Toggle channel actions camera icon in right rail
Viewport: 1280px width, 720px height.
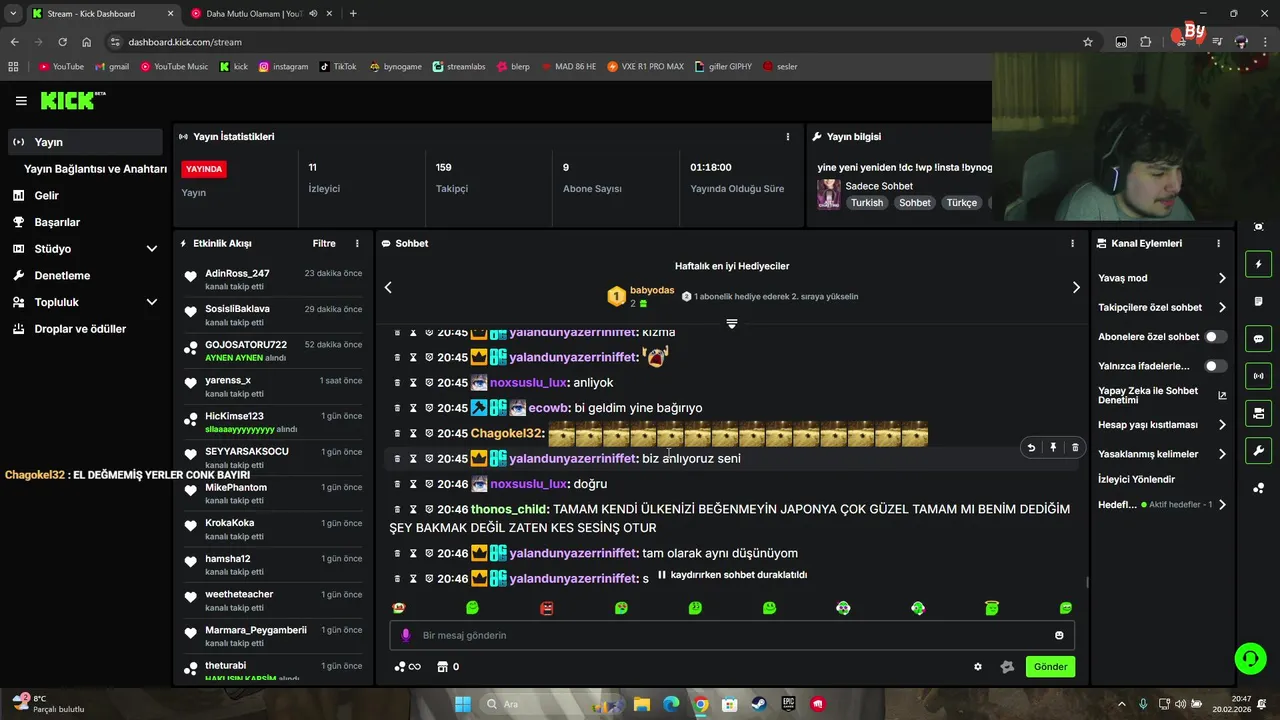point(1258,413)
